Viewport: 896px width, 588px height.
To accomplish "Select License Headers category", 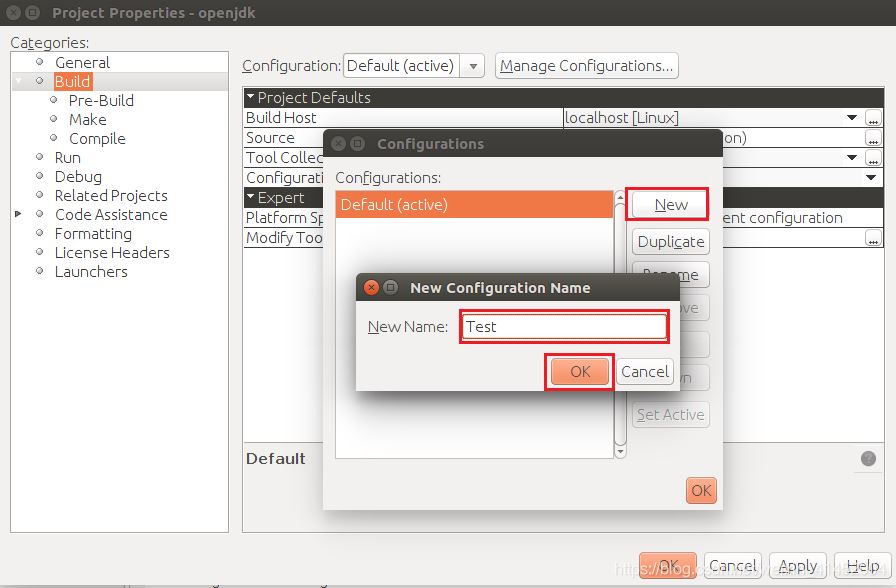I will [112, 253].
